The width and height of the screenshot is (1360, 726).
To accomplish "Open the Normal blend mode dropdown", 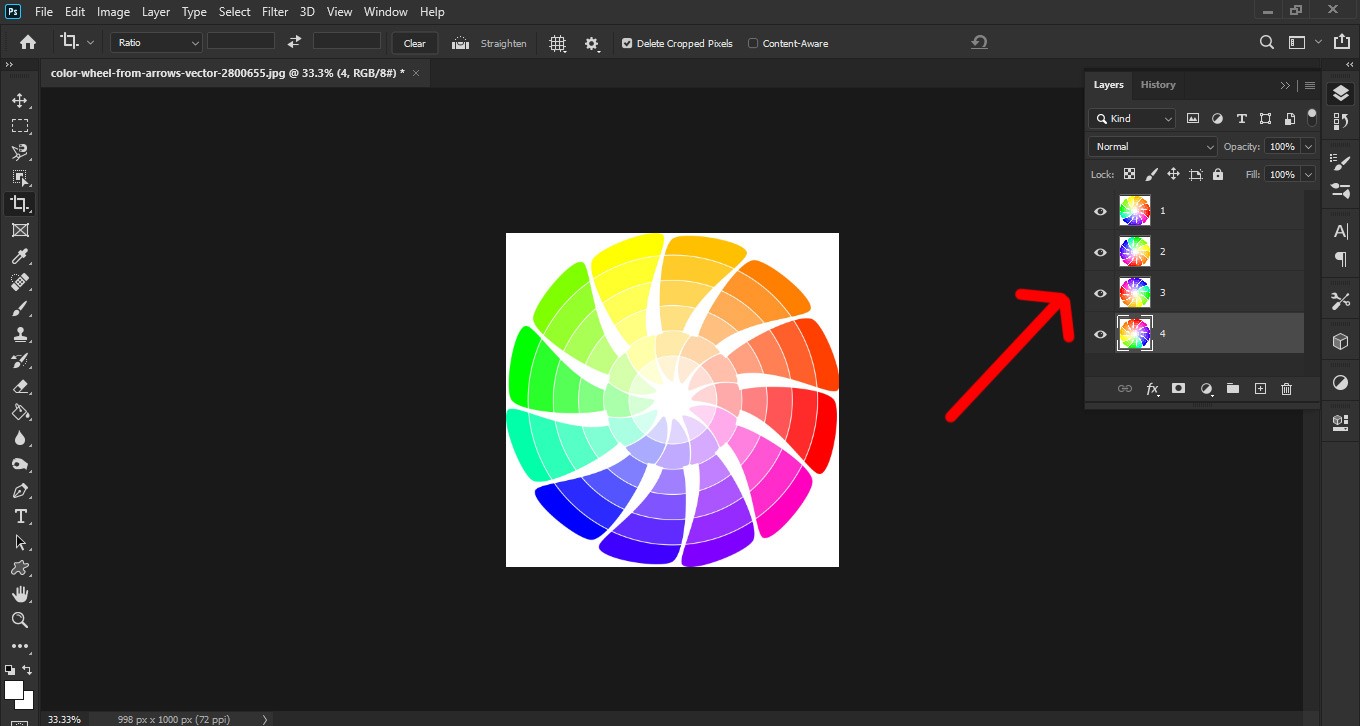I will [x=1153, y=146].
